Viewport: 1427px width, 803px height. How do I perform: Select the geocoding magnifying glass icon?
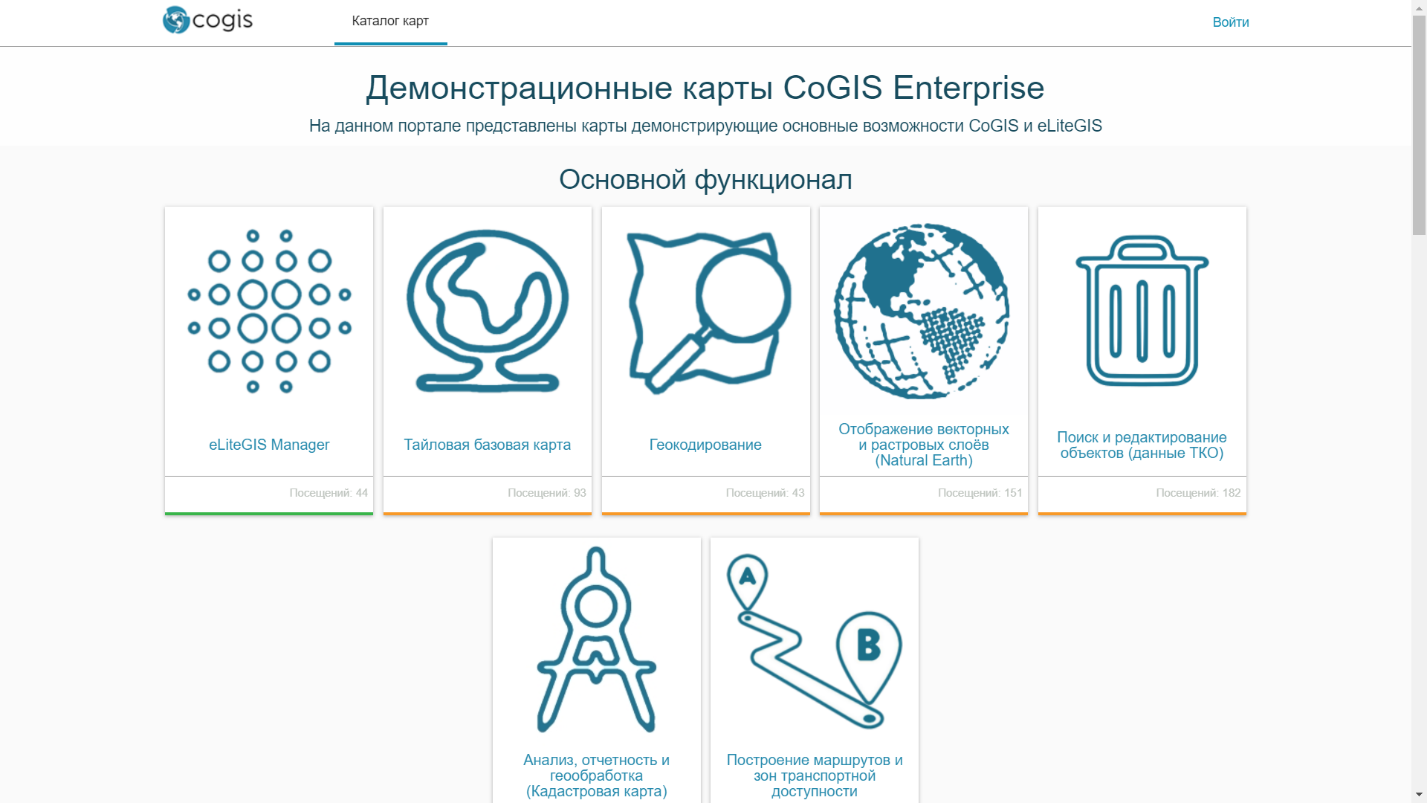point(705,310)
